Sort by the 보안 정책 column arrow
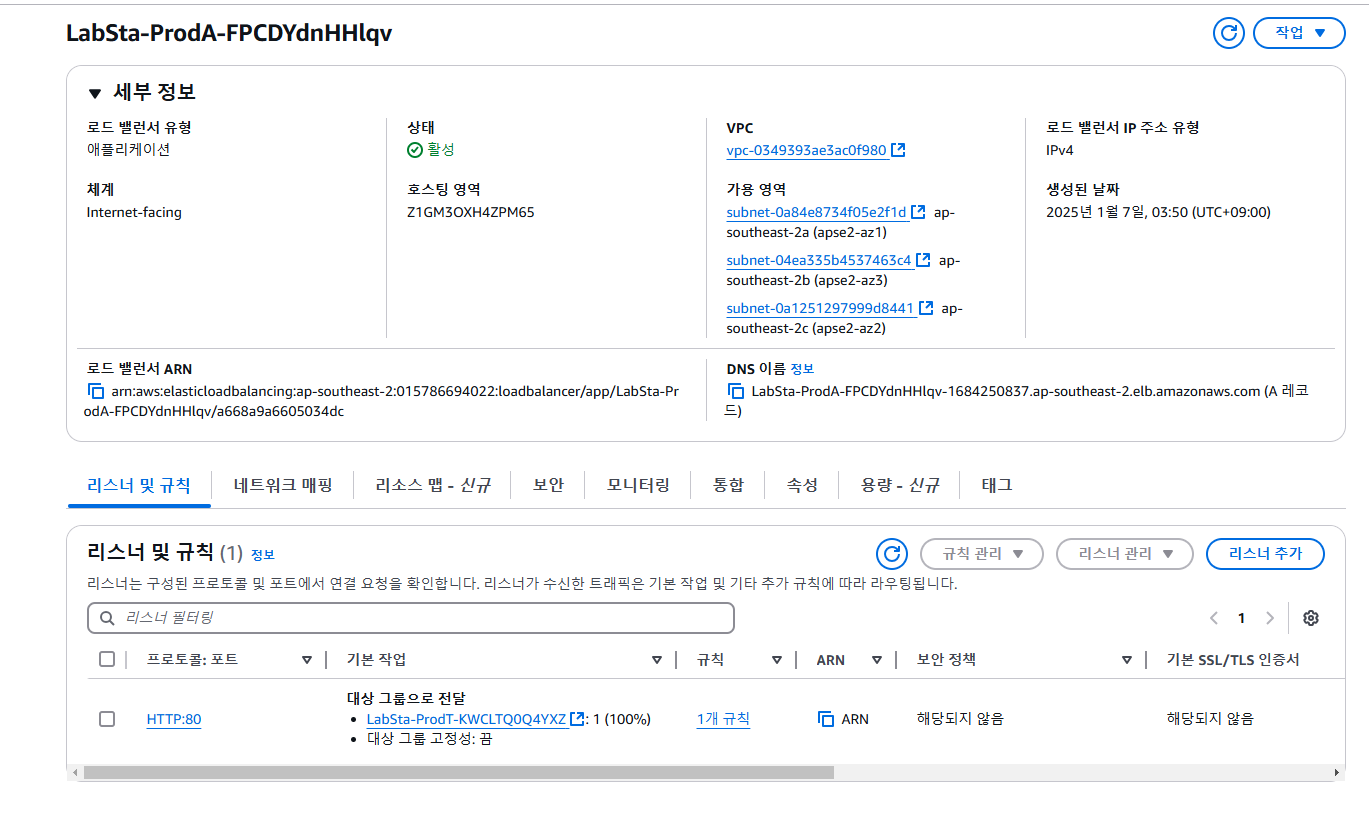Screen dimensions: 1369x817 (1127, 660)
